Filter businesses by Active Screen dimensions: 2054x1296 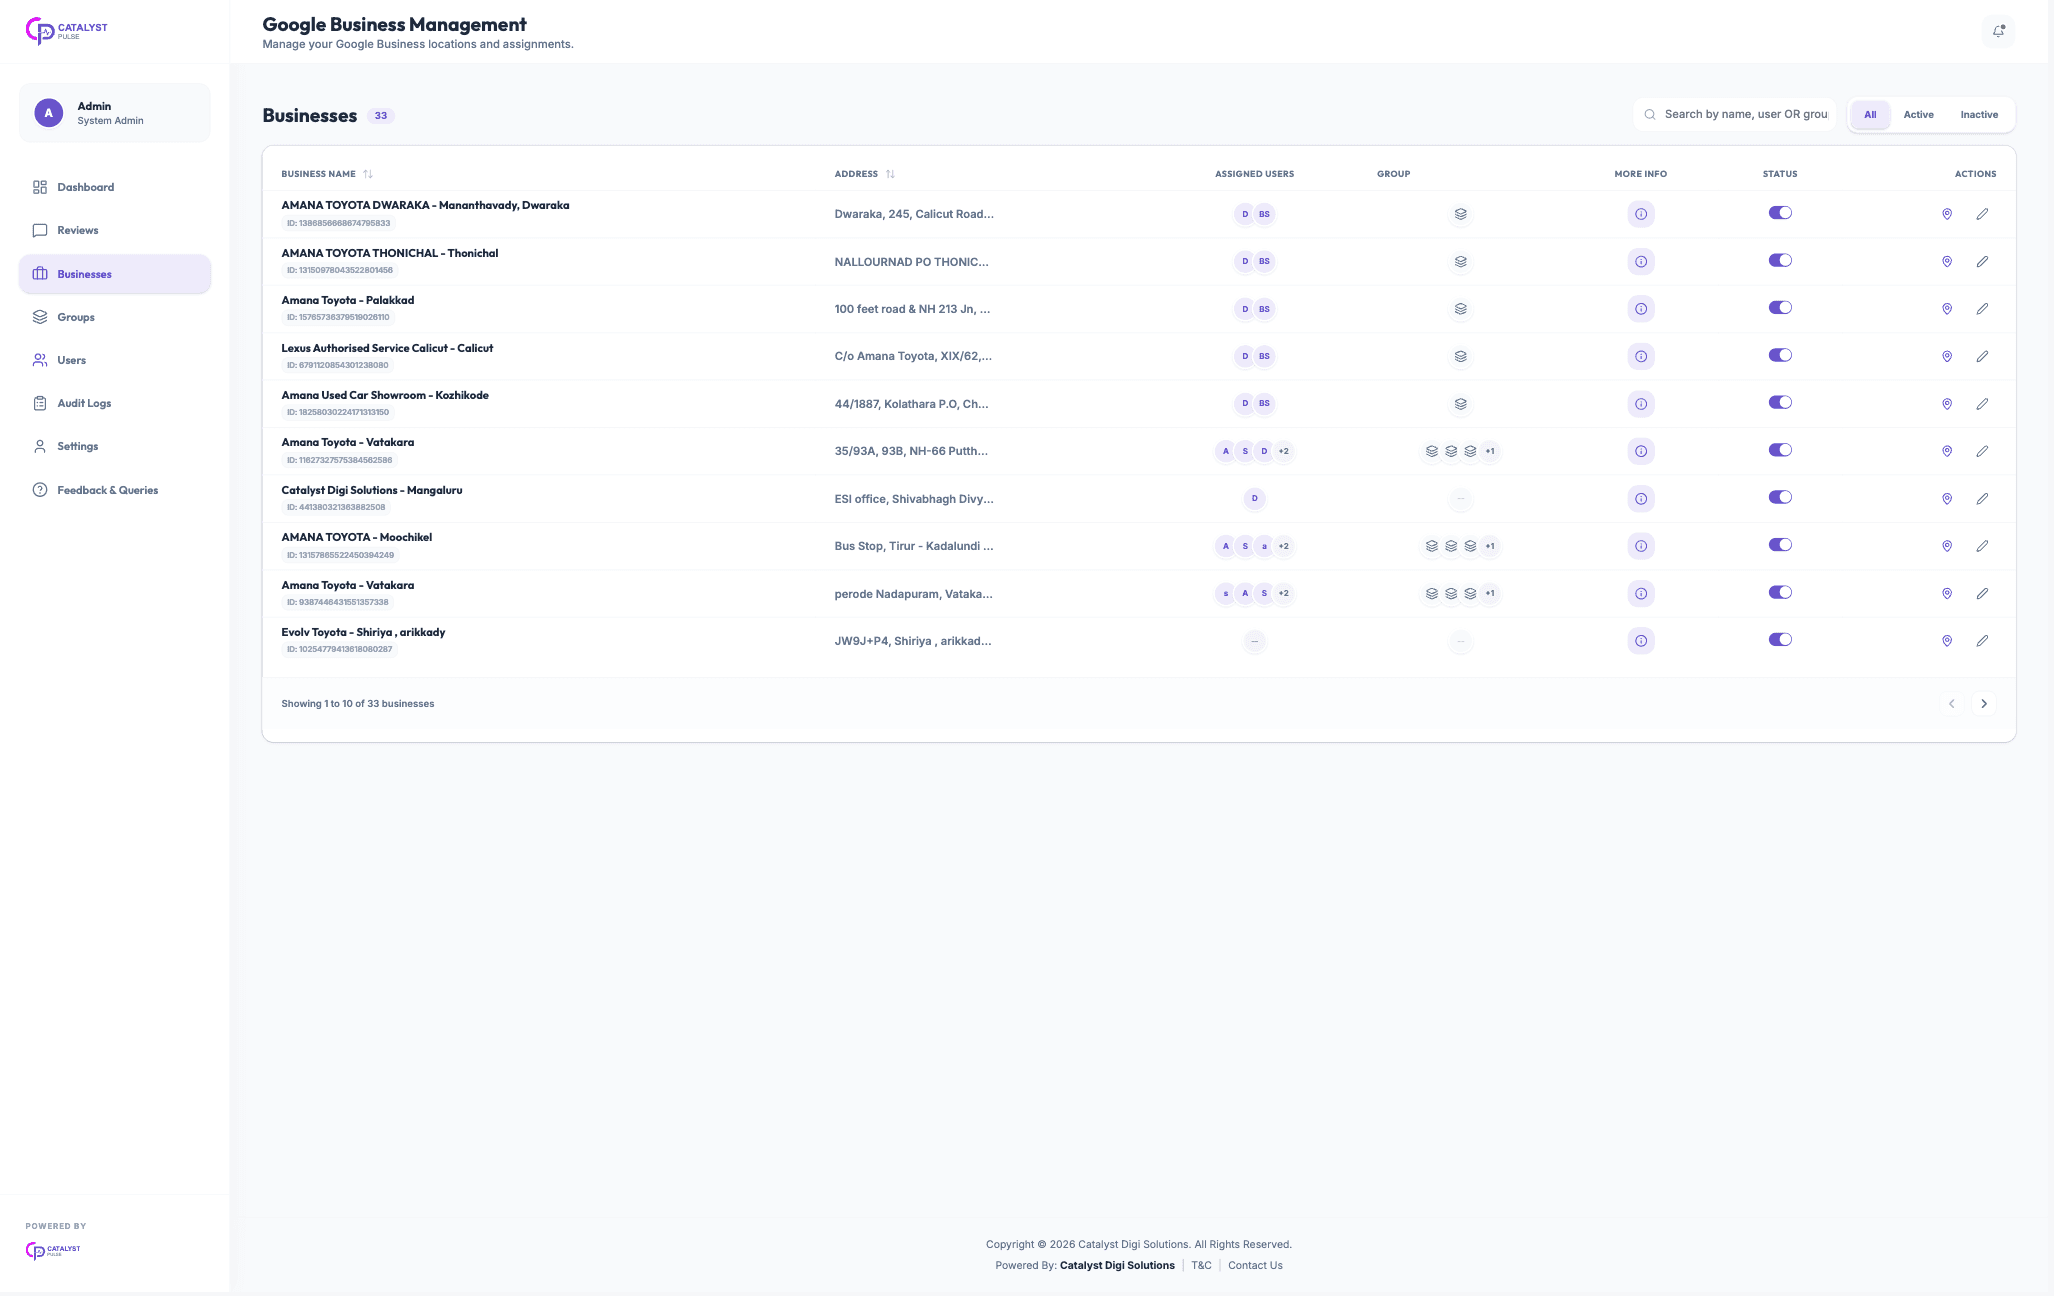pos(1918,115)
